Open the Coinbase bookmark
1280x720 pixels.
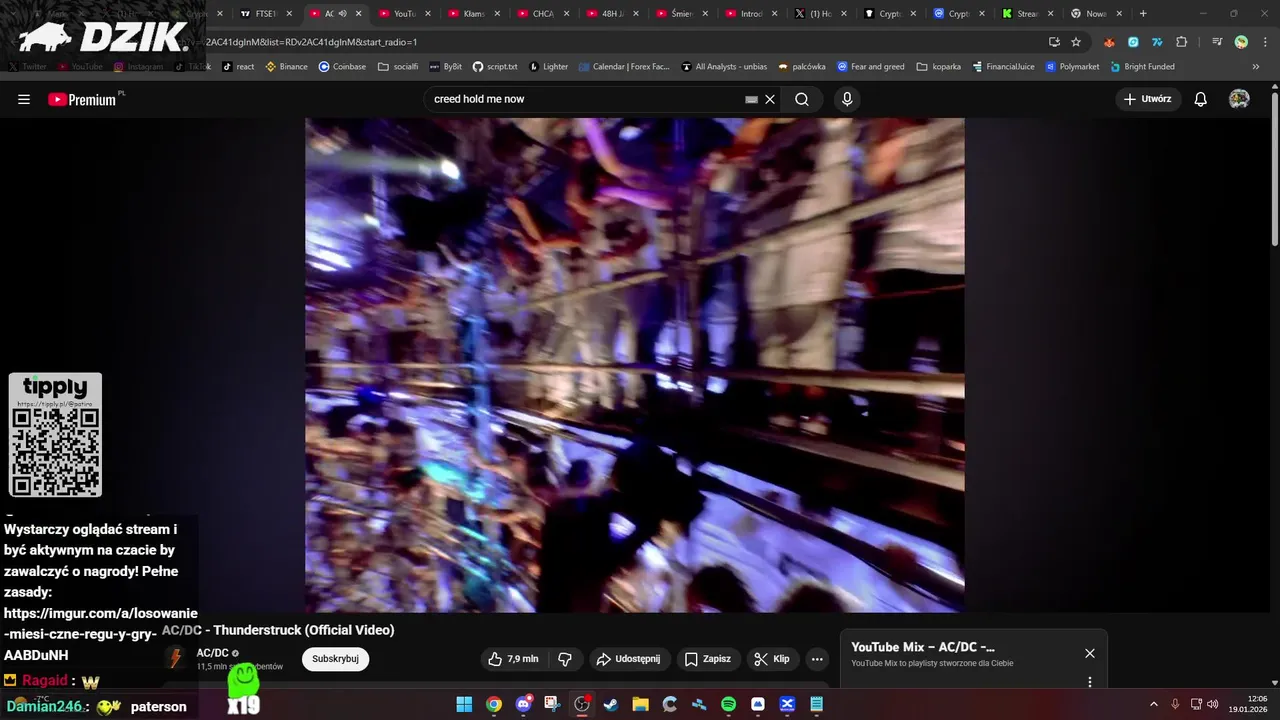click(x=342, y=67)
